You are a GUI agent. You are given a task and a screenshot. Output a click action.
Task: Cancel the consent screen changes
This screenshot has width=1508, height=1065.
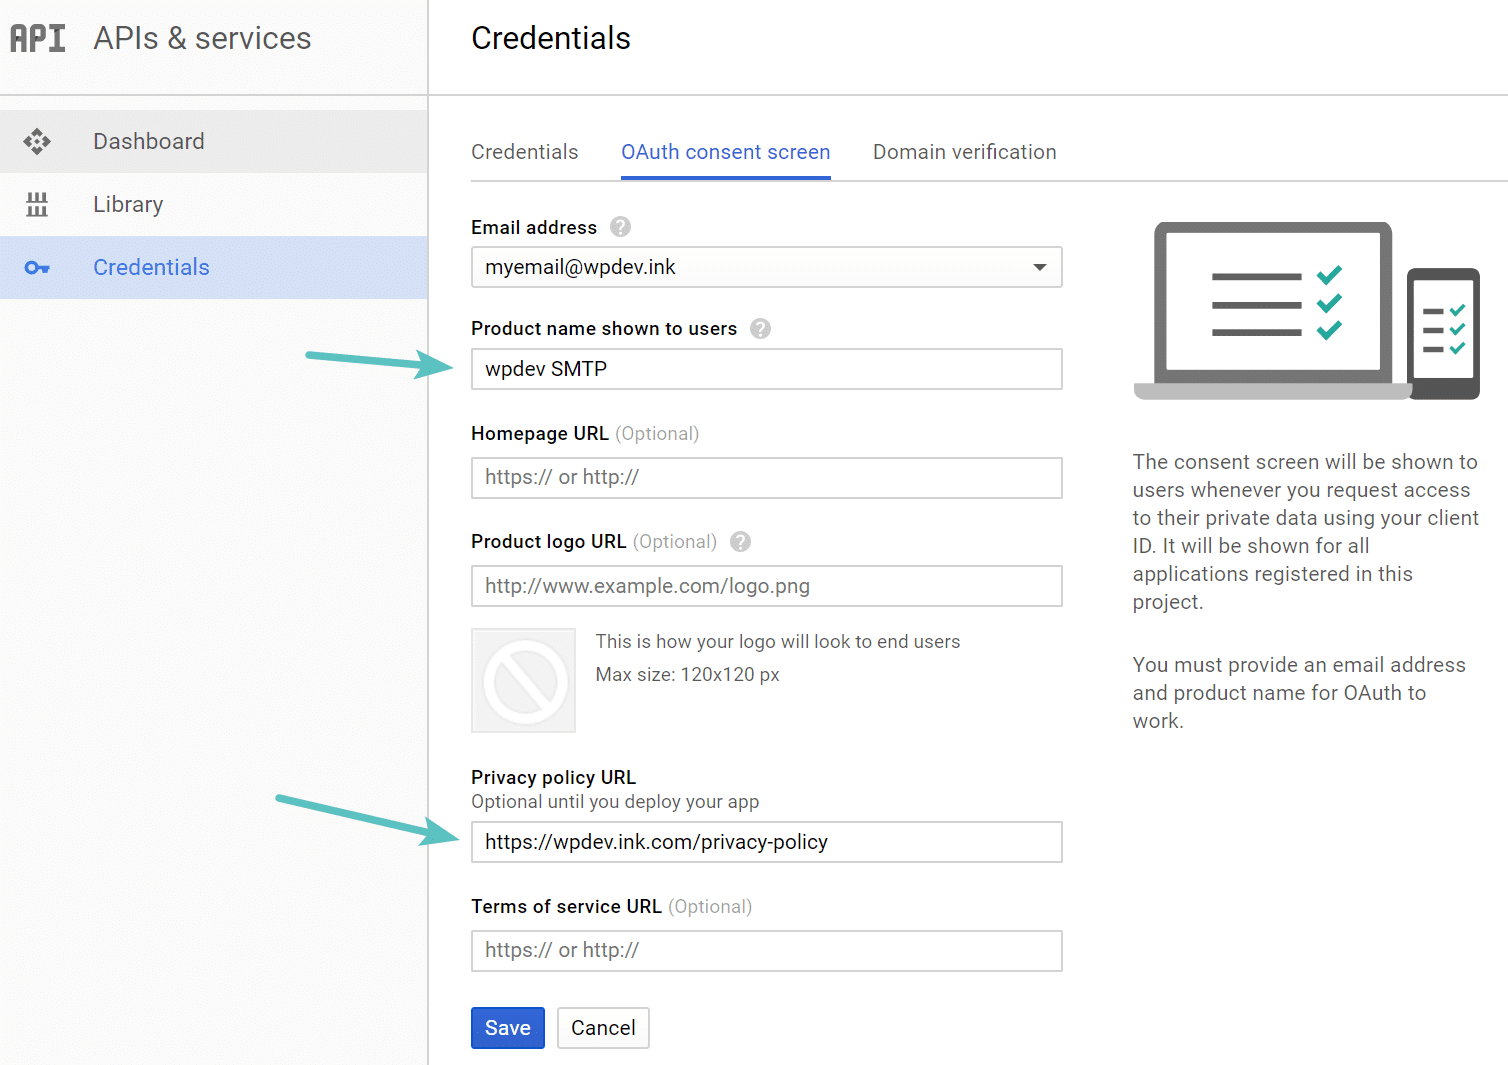602,1027
